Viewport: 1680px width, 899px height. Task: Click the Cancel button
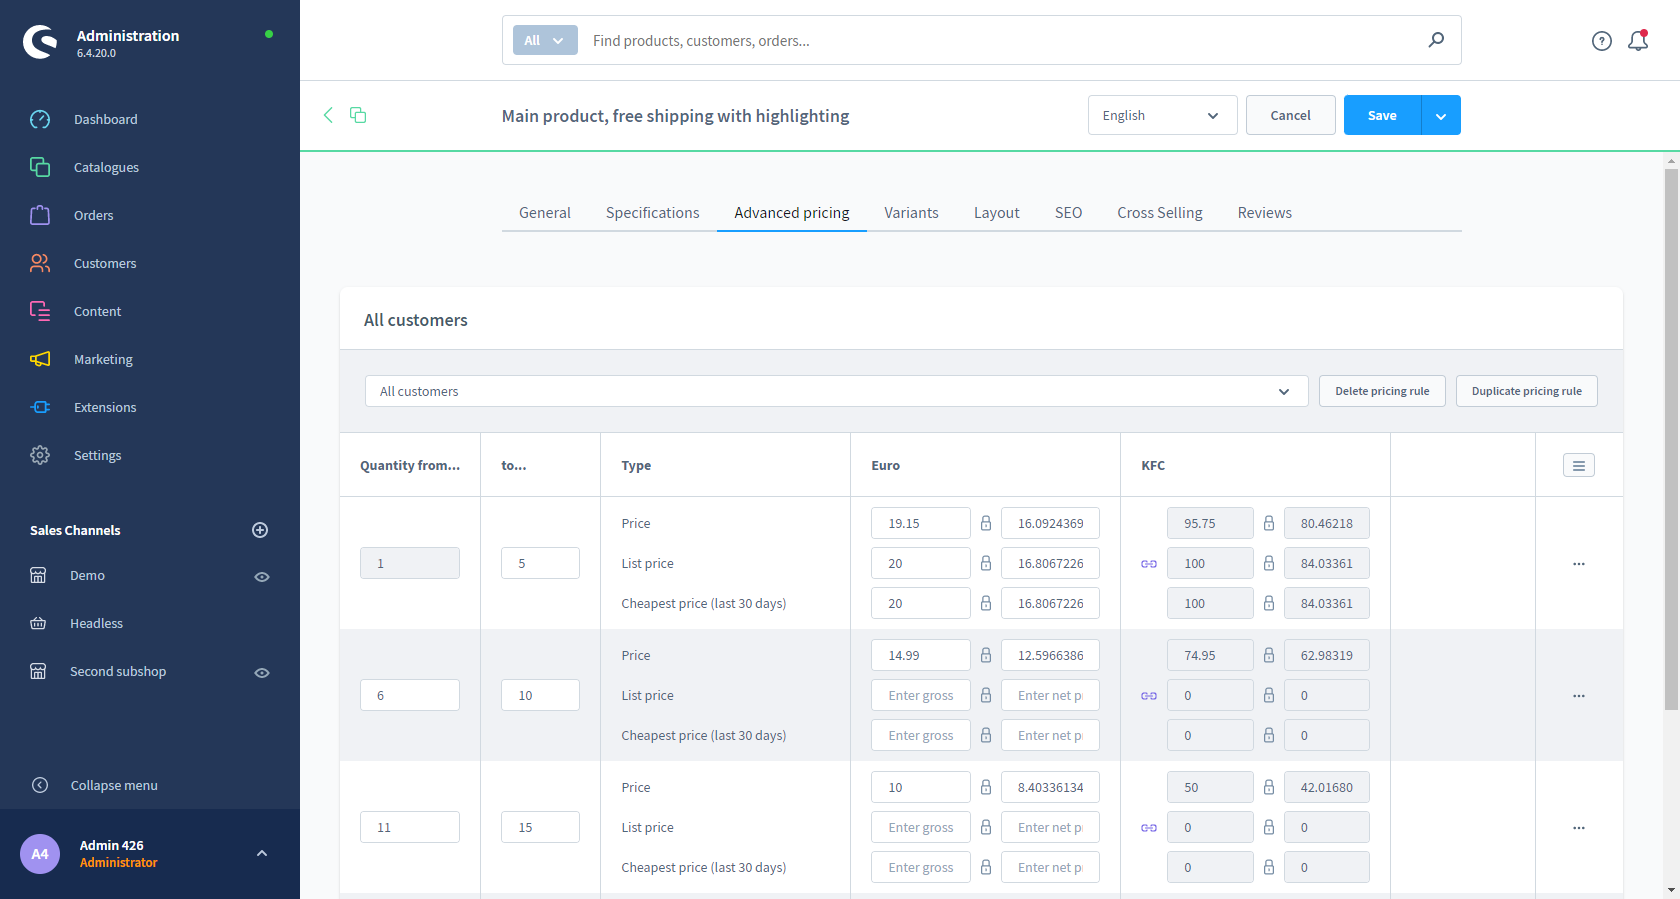click(x=1290, y=115)
